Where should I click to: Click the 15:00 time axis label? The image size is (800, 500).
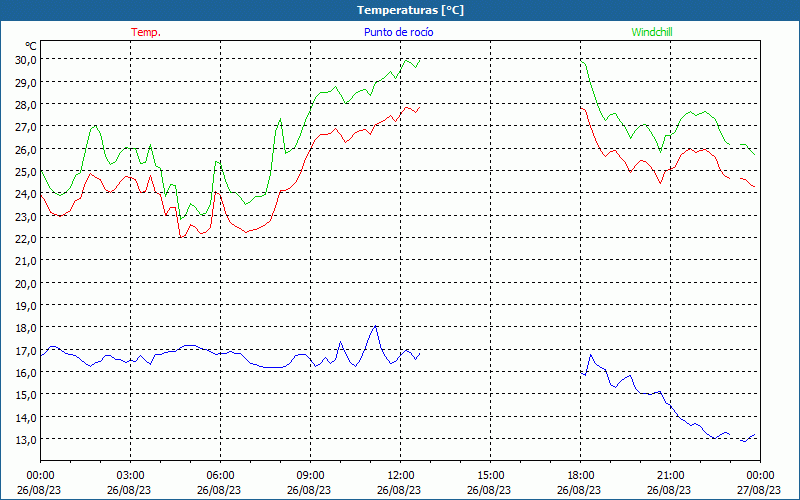[490, 476]
